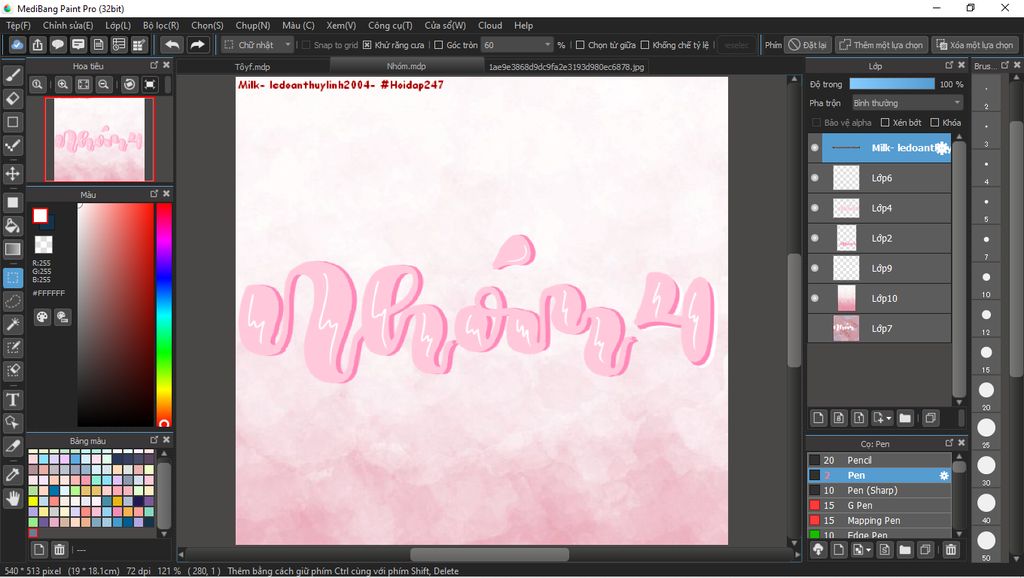This screenshot has width=1024, height=578.
Task: Click Đặt lại reset button
Action: [x=807, y=44]
